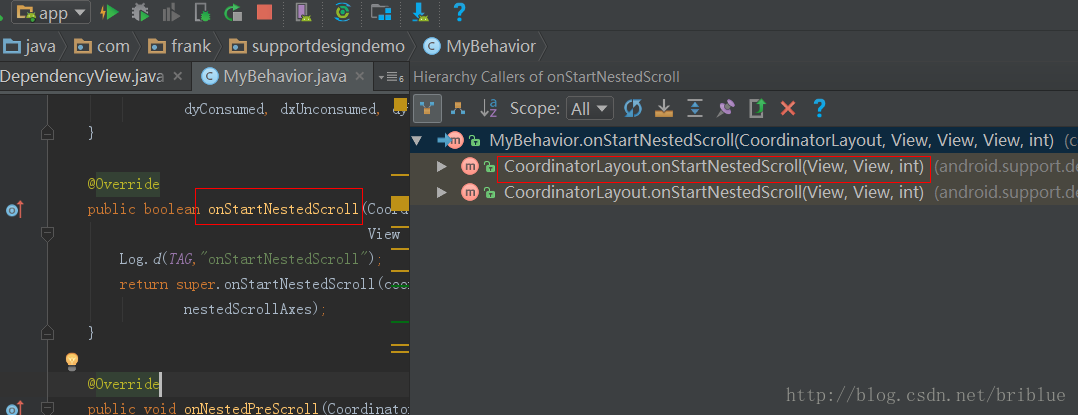The height and width of the screenshot is (415, 1078).
Task: Expand the first CoordinatorLayout.onStartNestedScroll caller
Action: tap(443, 167)
